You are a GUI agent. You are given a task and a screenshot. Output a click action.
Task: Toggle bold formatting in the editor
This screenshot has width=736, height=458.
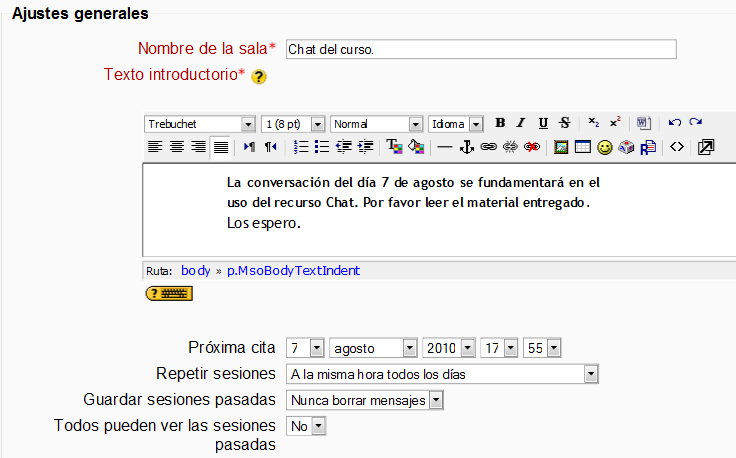(500, 123)
